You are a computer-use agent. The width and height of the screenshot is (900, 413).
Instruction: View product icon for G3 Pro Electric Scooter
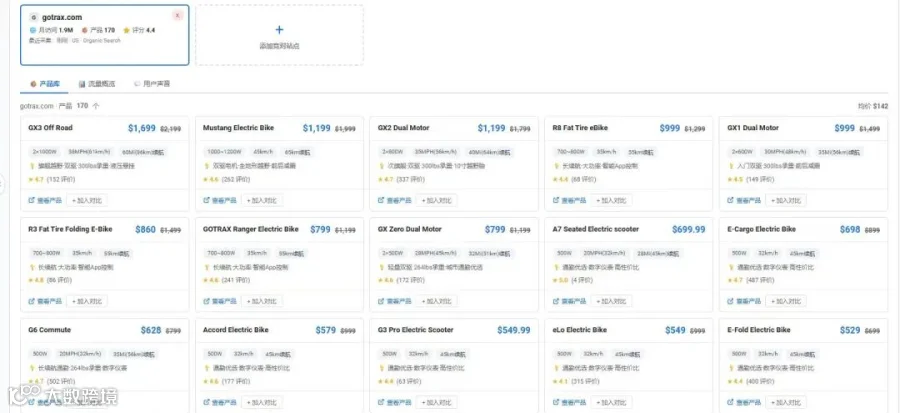pos(381,402)
